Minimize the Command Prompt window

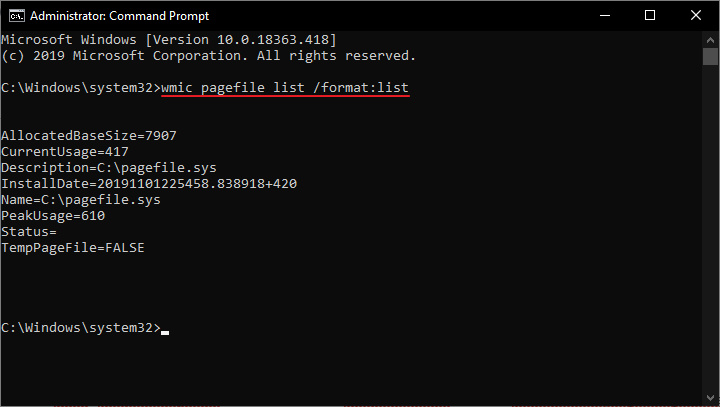tap(605, 16)
